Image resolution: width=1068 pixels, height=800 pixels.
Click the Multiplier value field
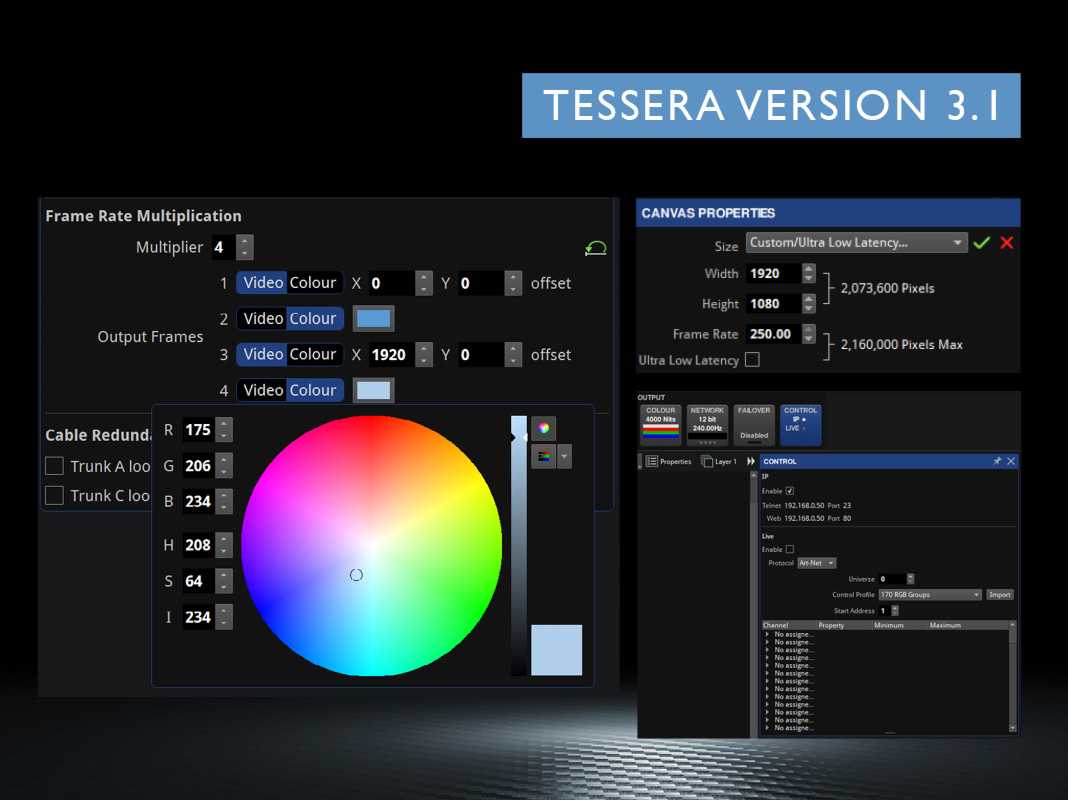tap(219, 247)
